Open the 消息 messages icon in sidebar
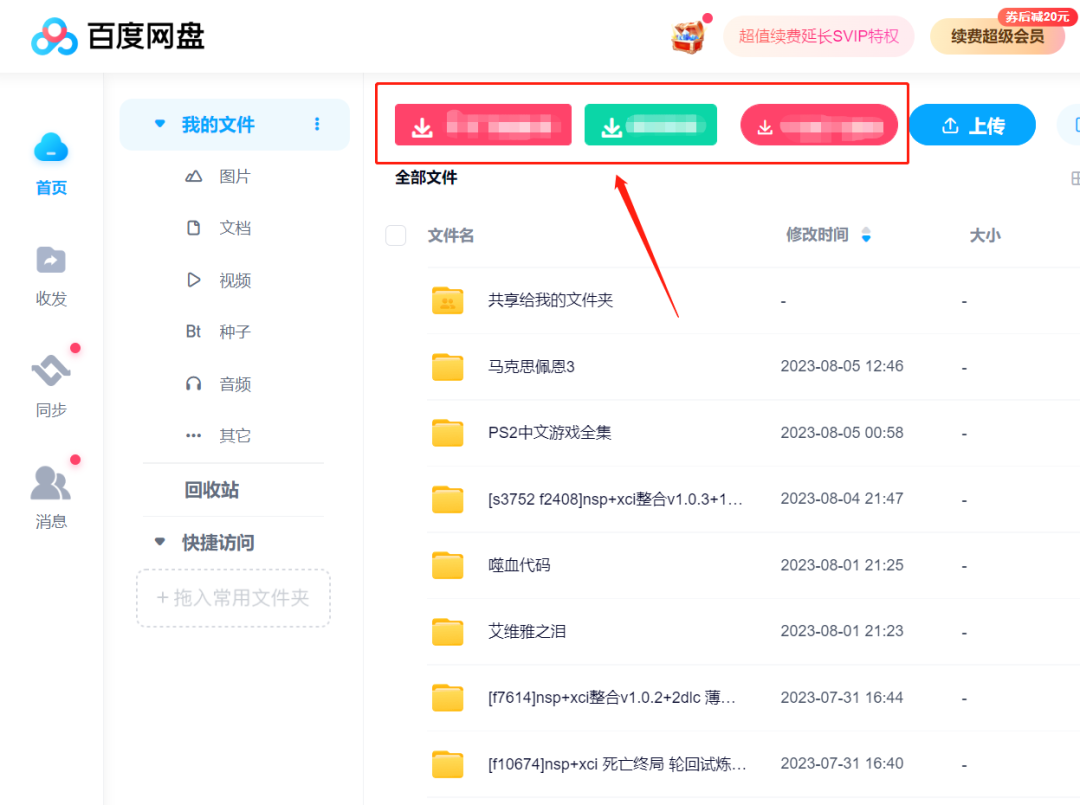The height and width of the screenshot is (805, 1080). [50, 482]
